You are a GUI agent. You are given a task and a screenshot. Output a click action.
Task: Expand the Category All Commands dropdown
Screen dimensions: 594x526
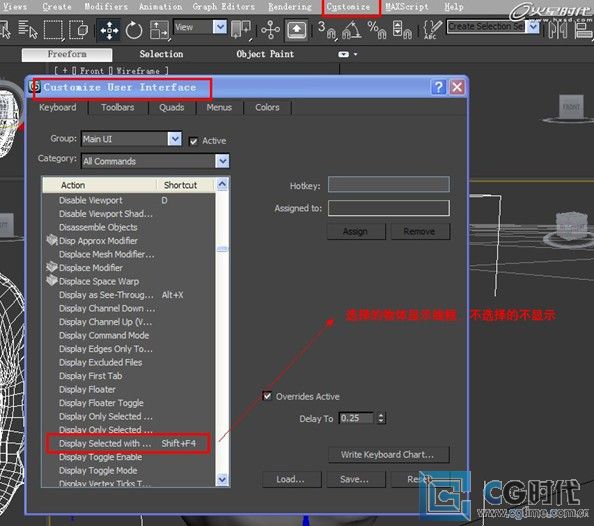222,161
